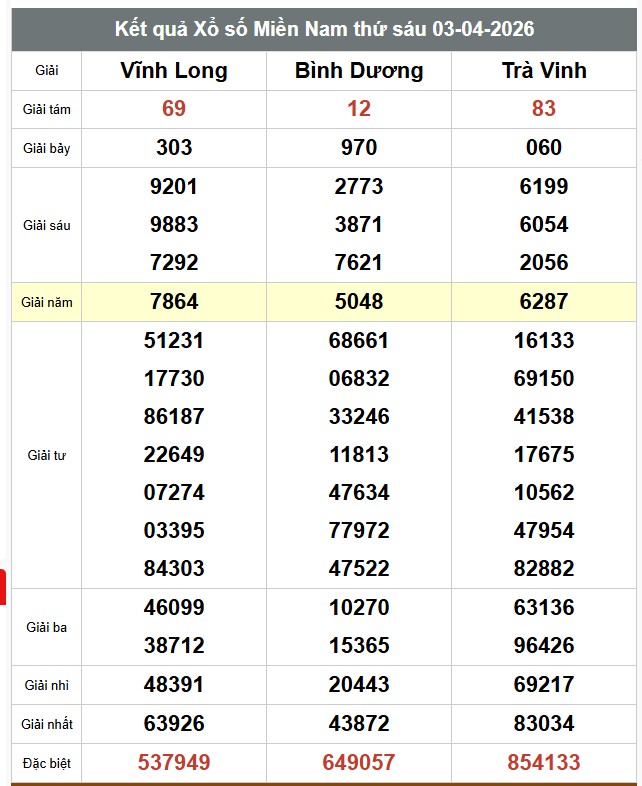Viewport: 642px width, 786px height.
Task: Click the lottery results title banner
Action: (x=324, y=29)
